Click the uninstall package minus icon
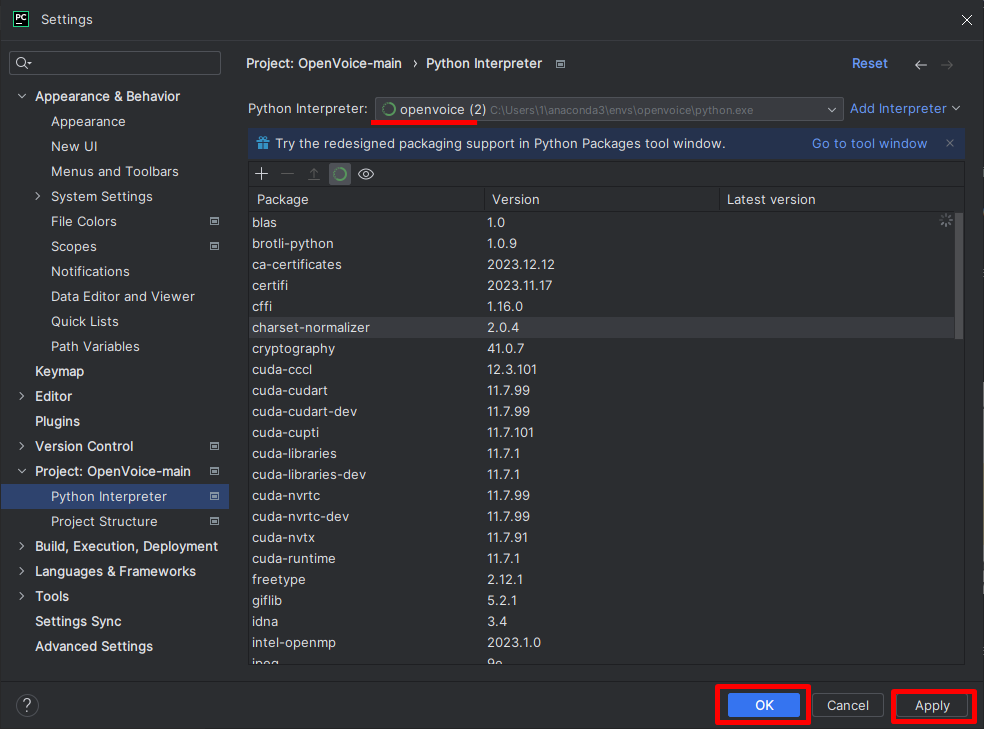The width and height of the screenshot is (984, 729). (287, 174)
